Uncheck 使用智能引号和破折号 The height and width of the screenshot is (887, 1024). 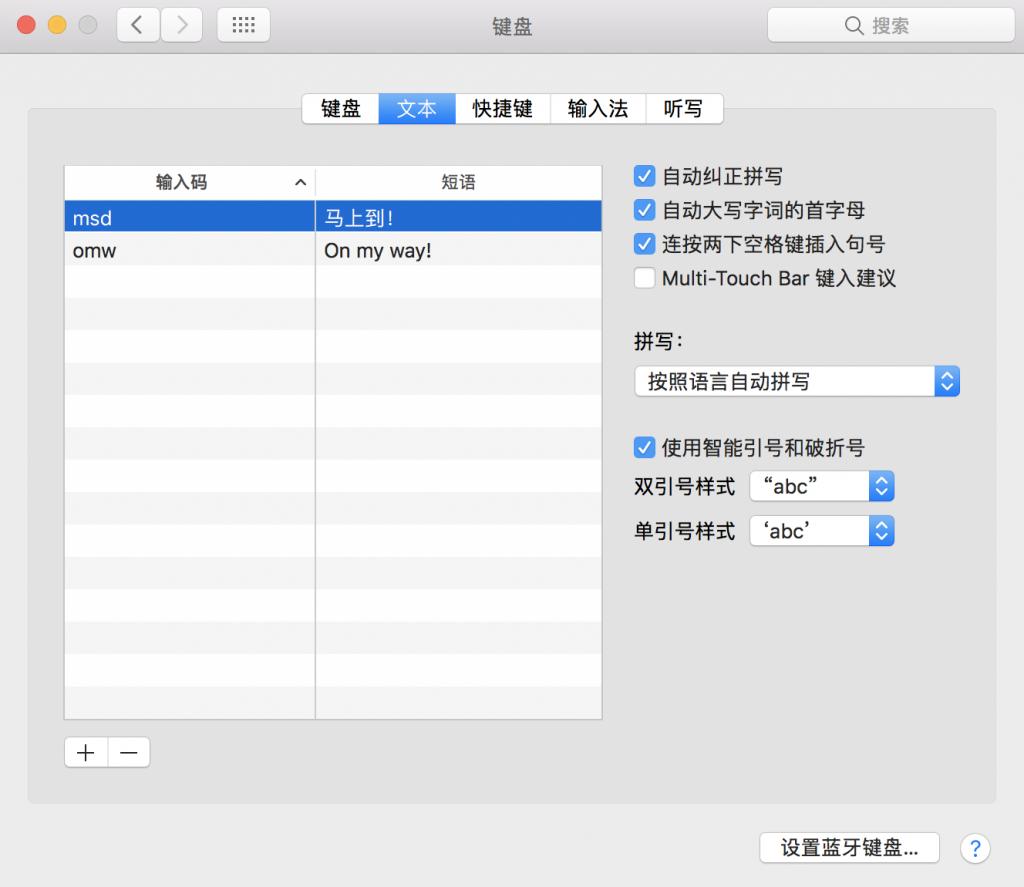click(644, 447)
